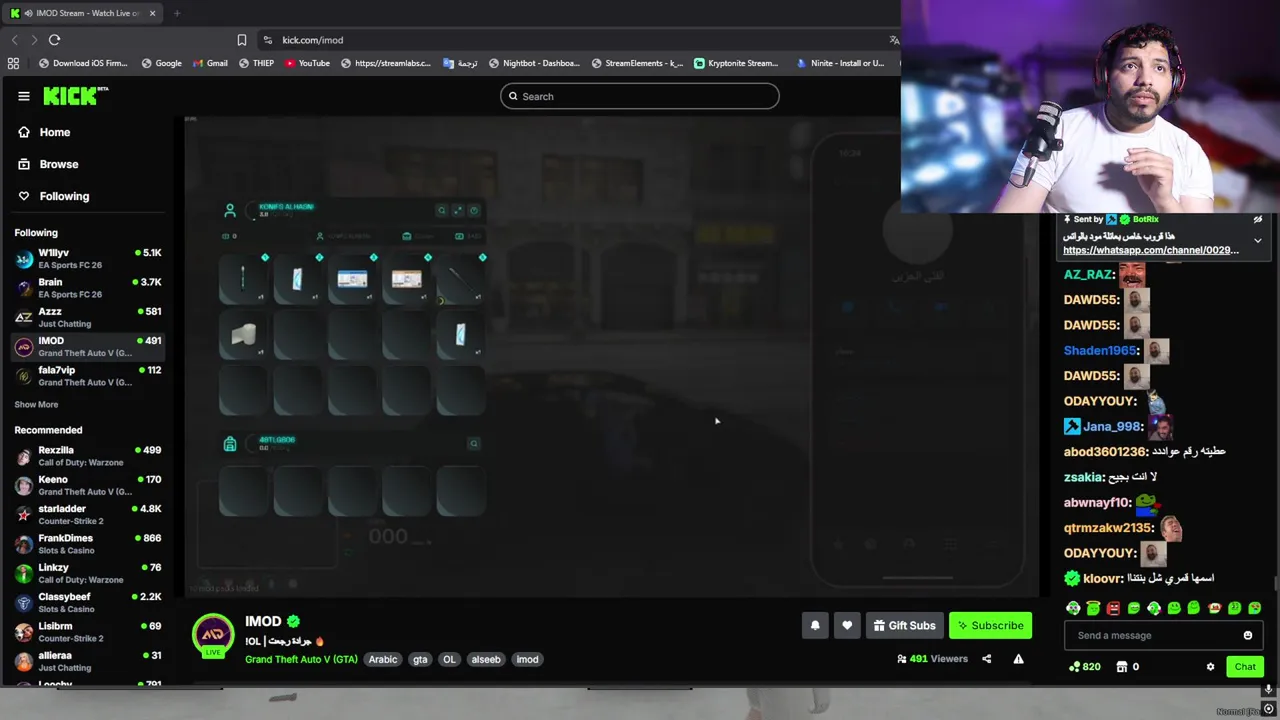Open channel points 820 balance
The height and width of the screenshot is (720, 1280).
[x=1085, y=667]
